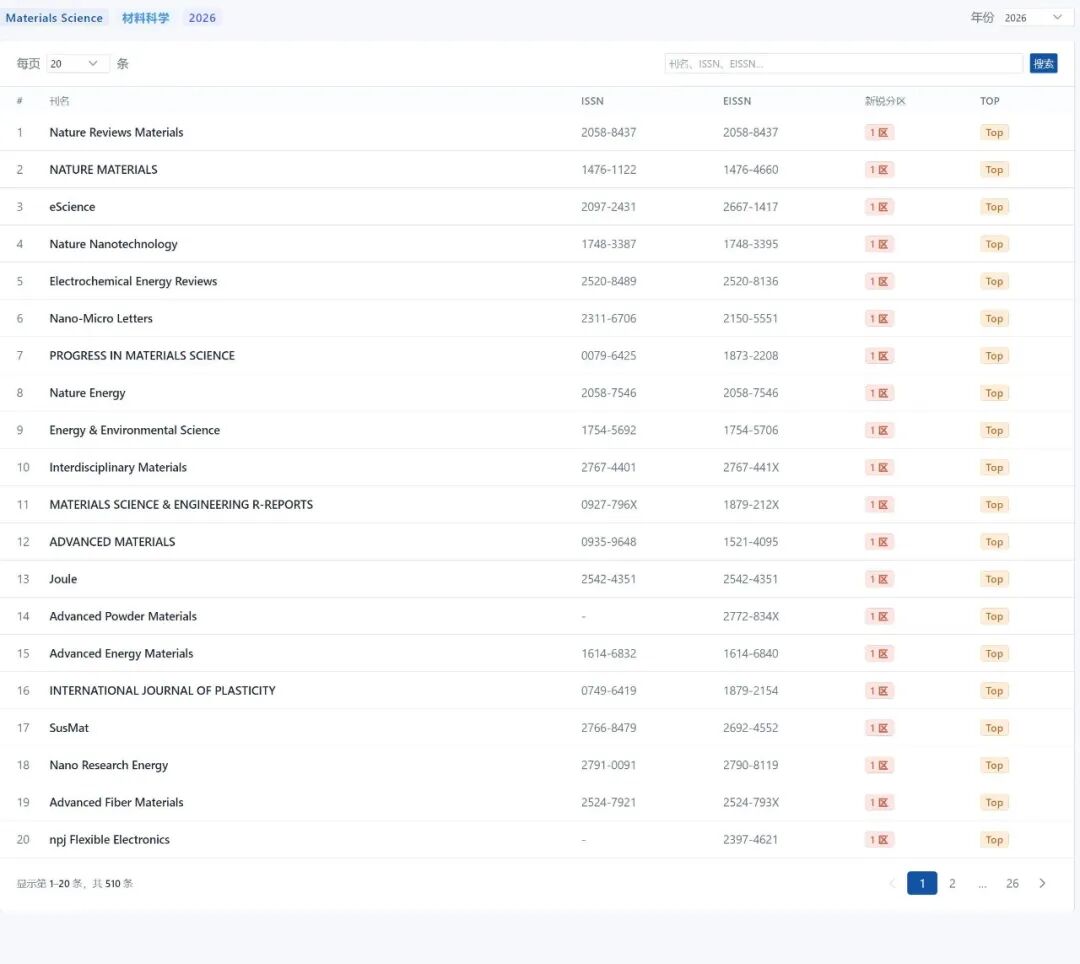The width and height of the screenshot is (1080, 964).
Task: Click the pagination ellipsis to jump pages
Action: point(982,883)
